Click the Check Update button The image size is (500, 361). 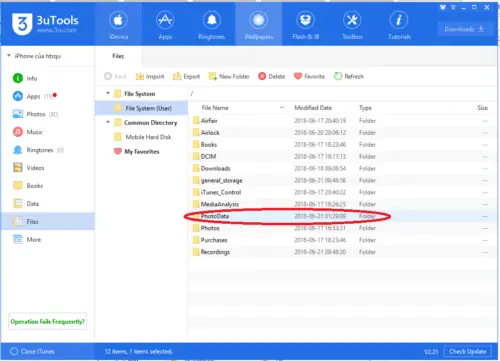coord(467,351)
